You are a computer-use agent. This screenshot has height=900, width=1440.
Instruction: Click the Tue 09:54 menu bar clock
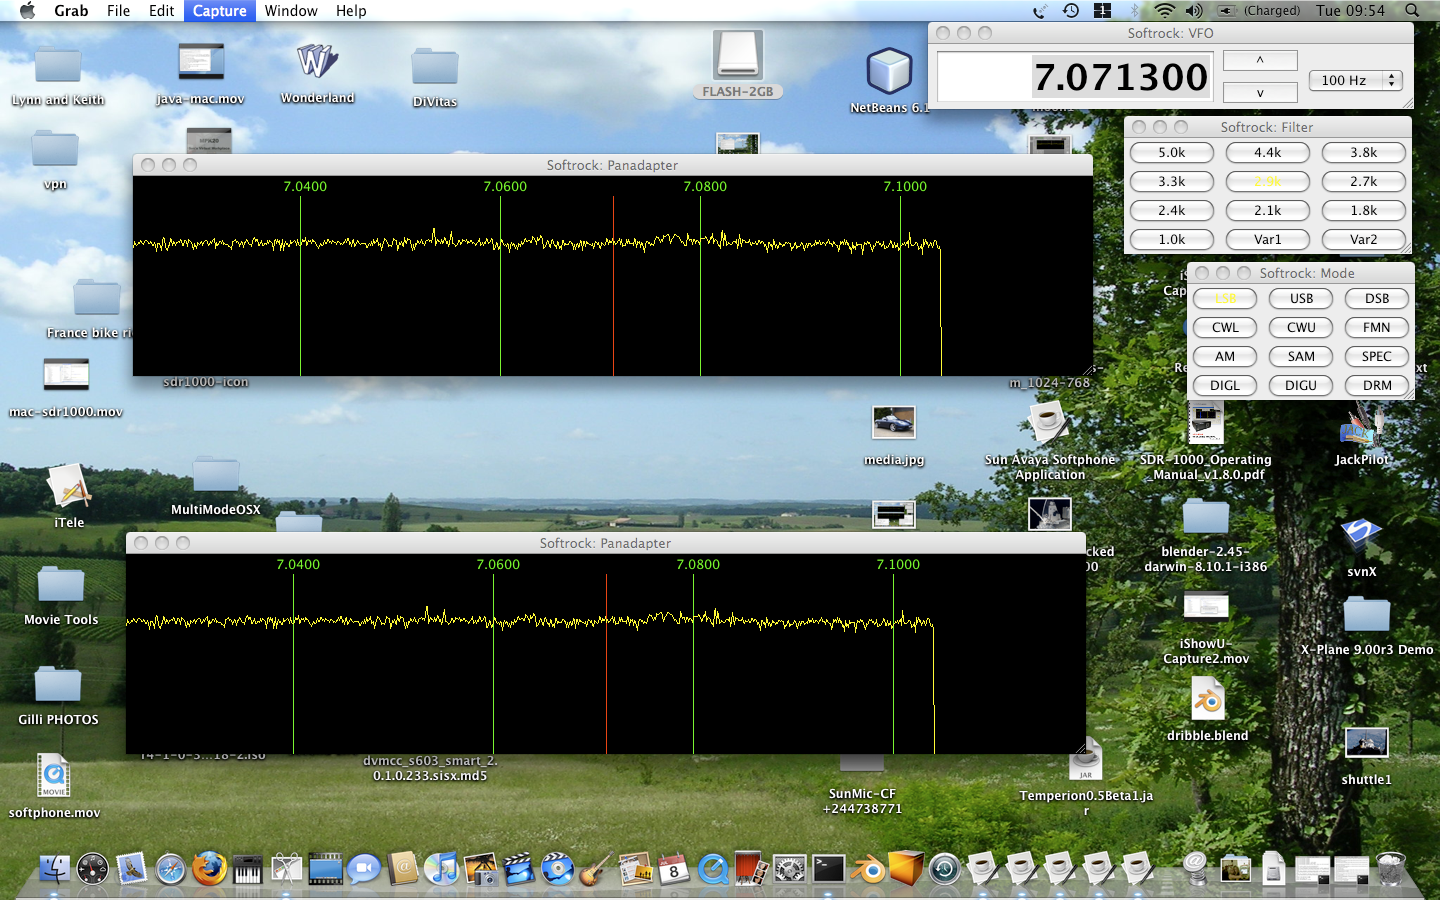(x=1350, y=10)
